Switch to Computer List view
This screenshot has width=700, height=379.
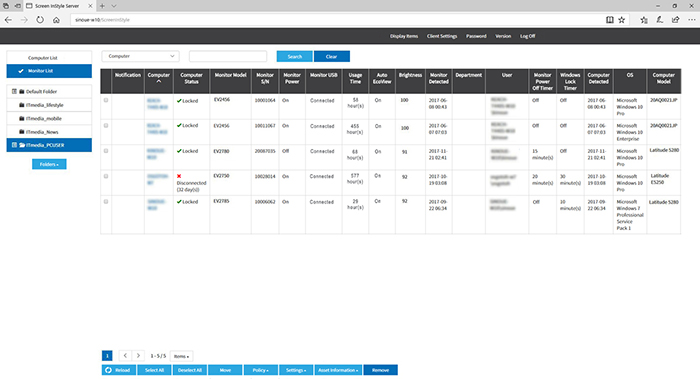point(49,58)
